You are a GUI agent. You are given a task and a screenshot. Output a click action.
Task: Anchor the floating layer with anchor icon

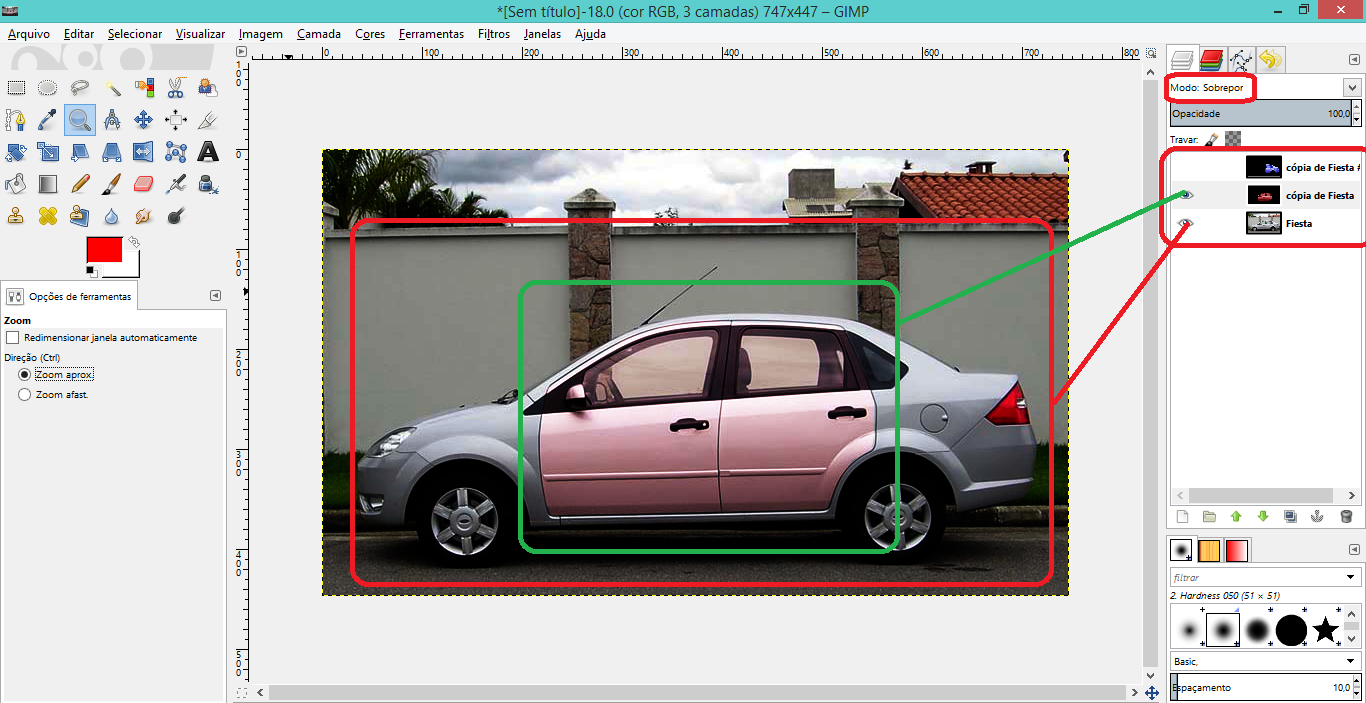tap(1318, 517)
